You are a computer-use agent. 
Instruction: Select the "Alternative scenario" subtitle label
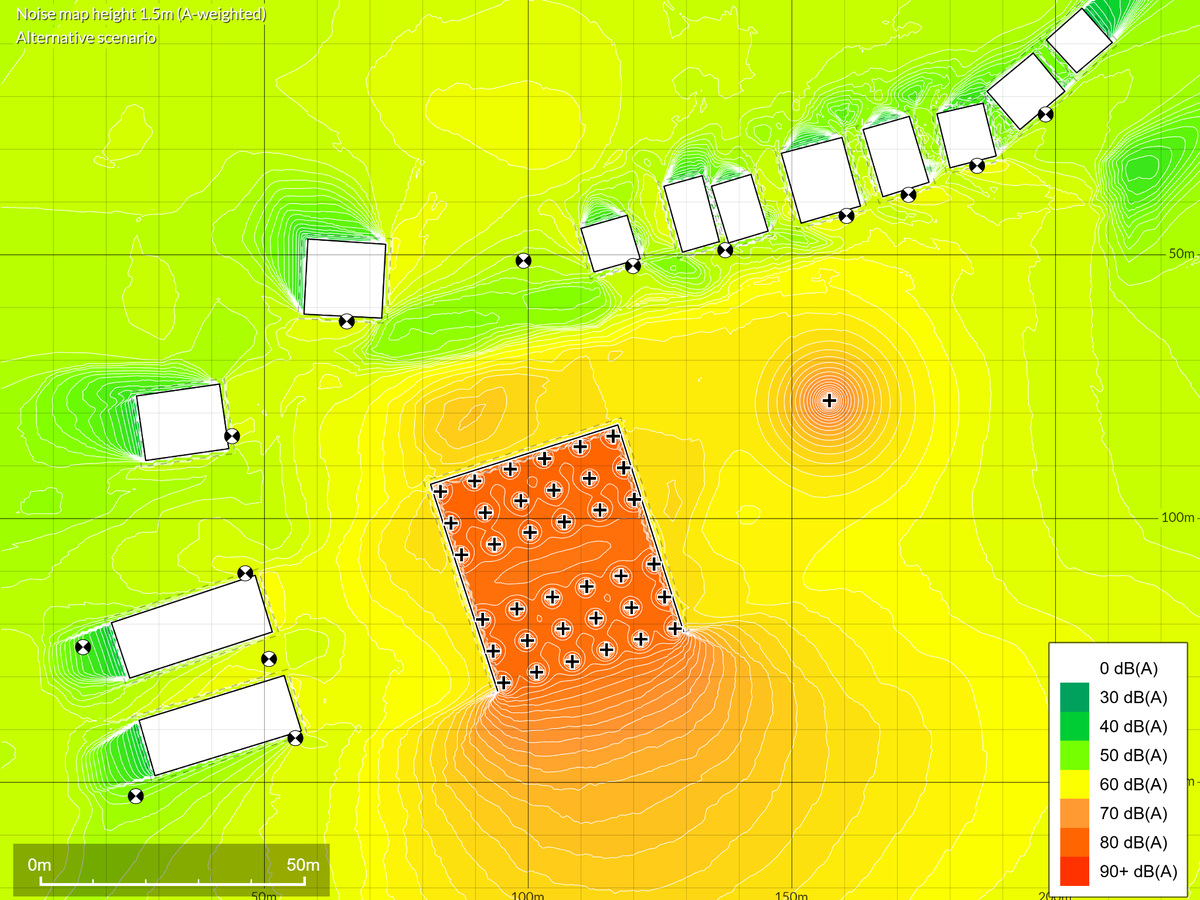[x=86, y=38]
